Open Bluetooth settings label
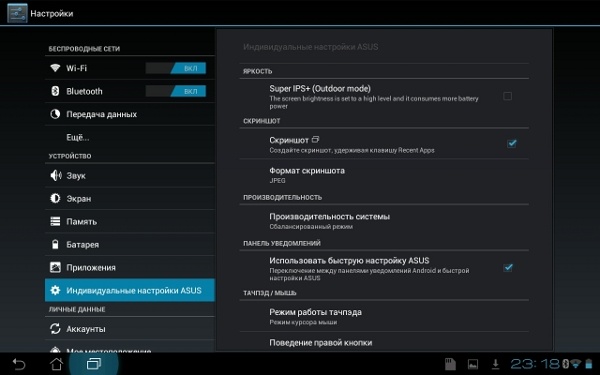The image size is (600, 375). click(84, 91)
